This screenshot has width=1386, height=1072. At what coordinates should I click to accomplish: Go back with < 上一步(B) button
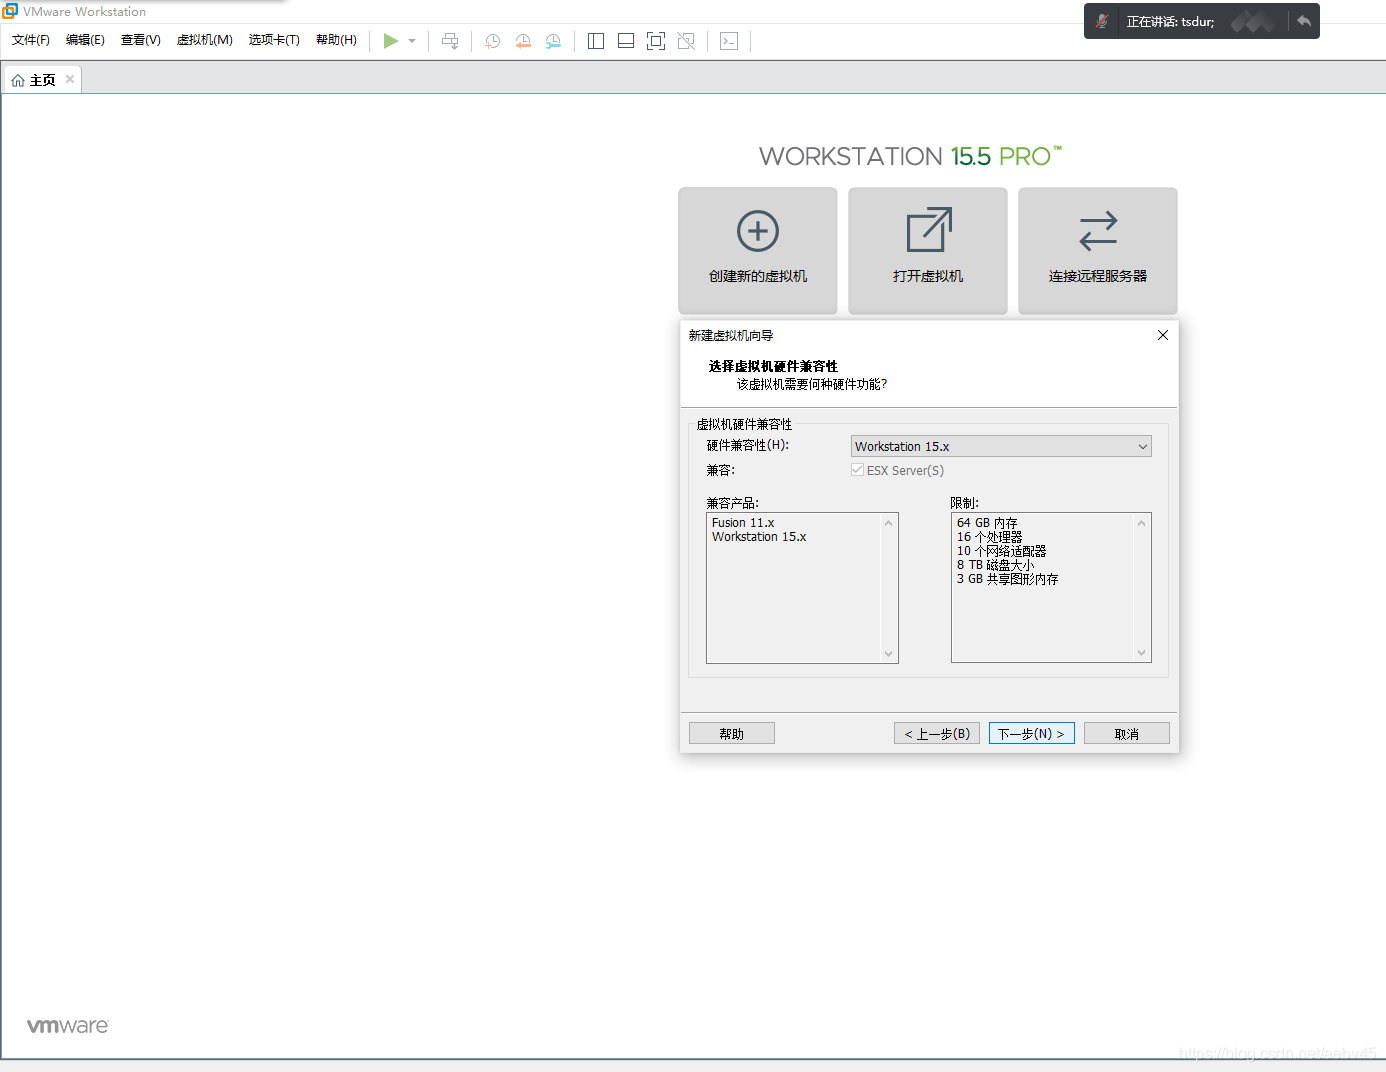coord(937,733)
